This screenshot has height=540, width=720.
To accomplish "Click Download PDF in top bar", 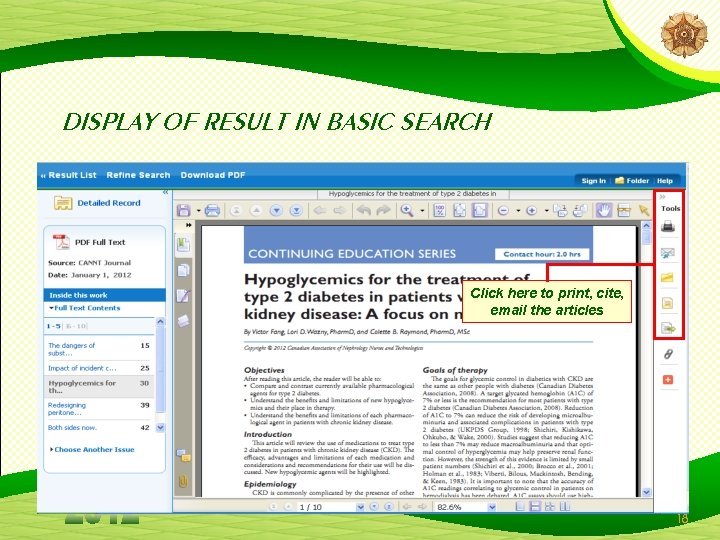I will point(213,175).
